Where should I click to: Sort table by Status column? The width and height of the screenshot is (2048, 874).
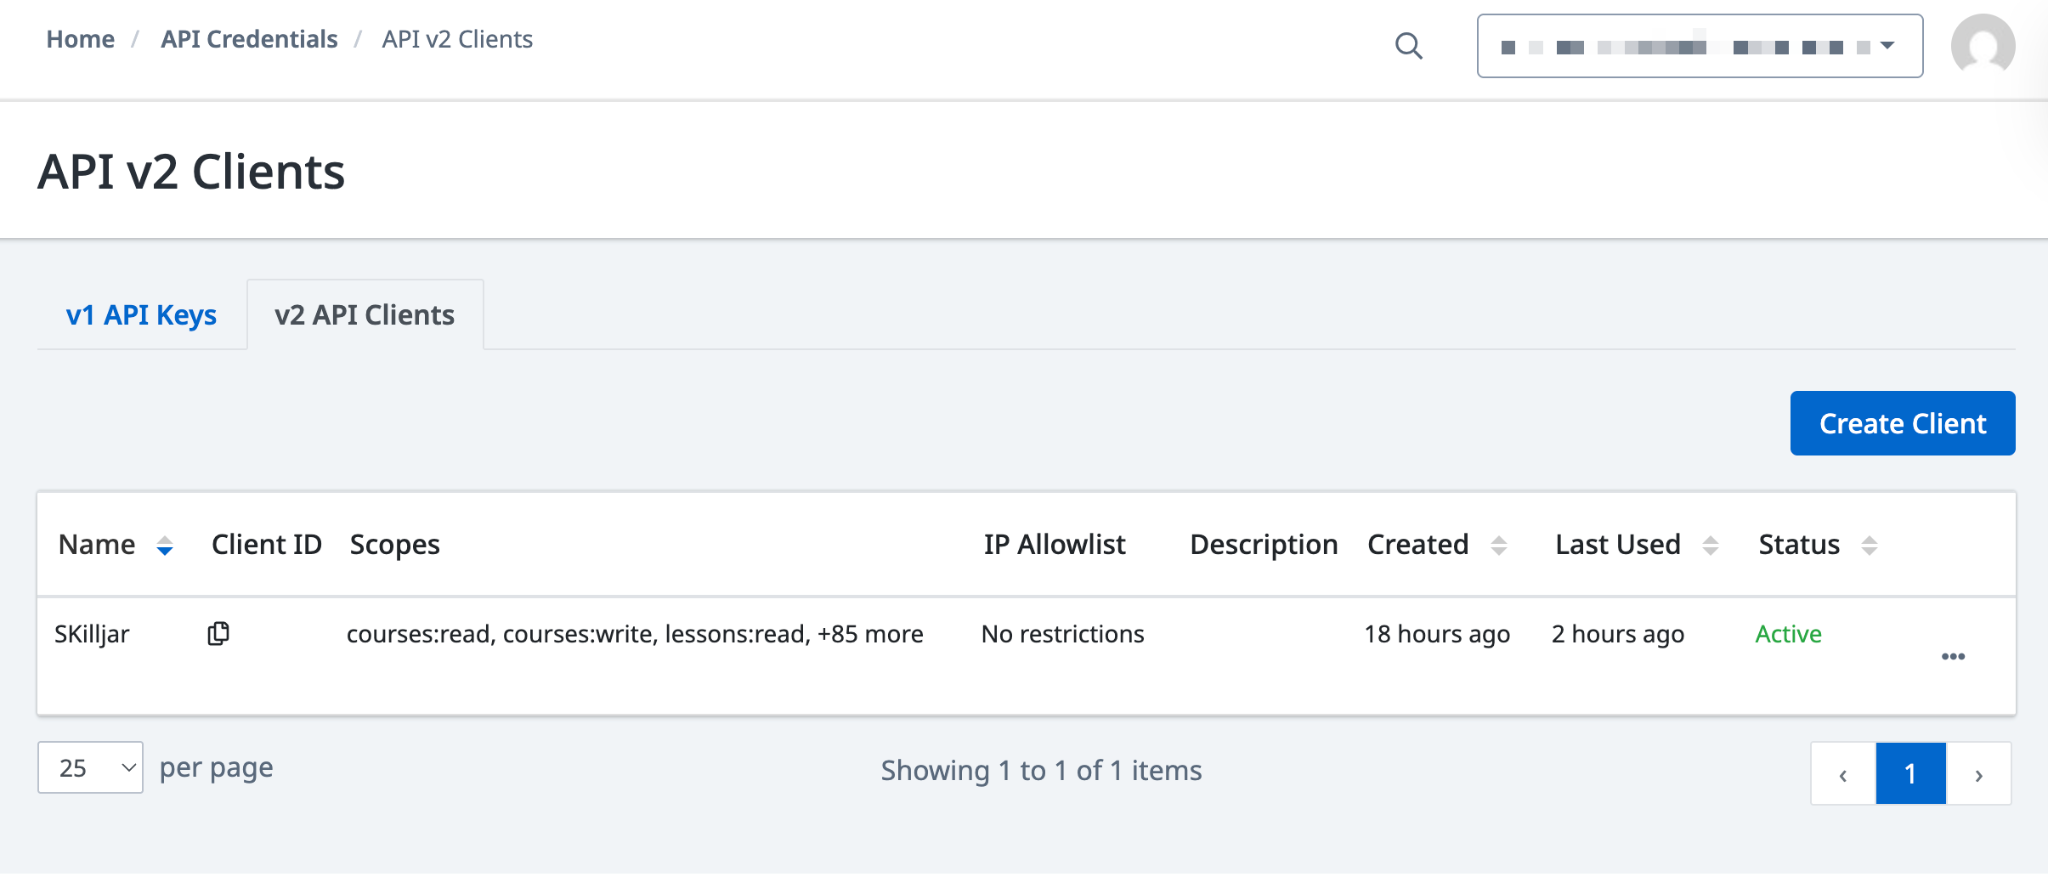click(1869, 546)
